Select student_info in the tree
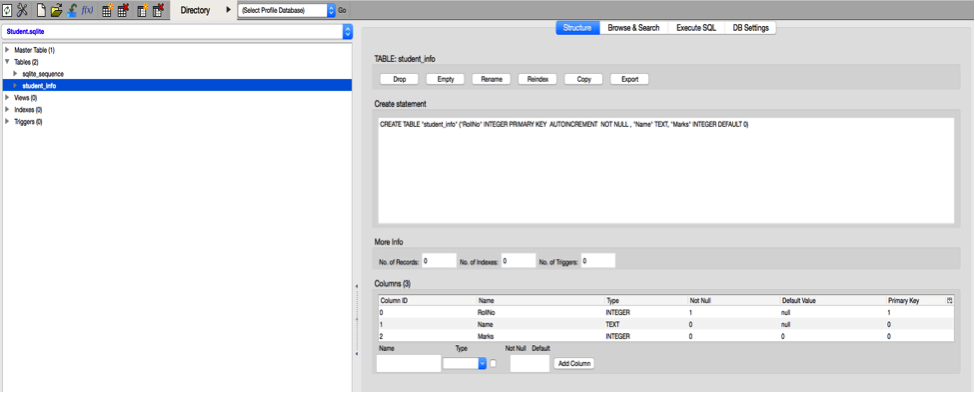This screenshot has height=393, width=975. pos(39,86)
